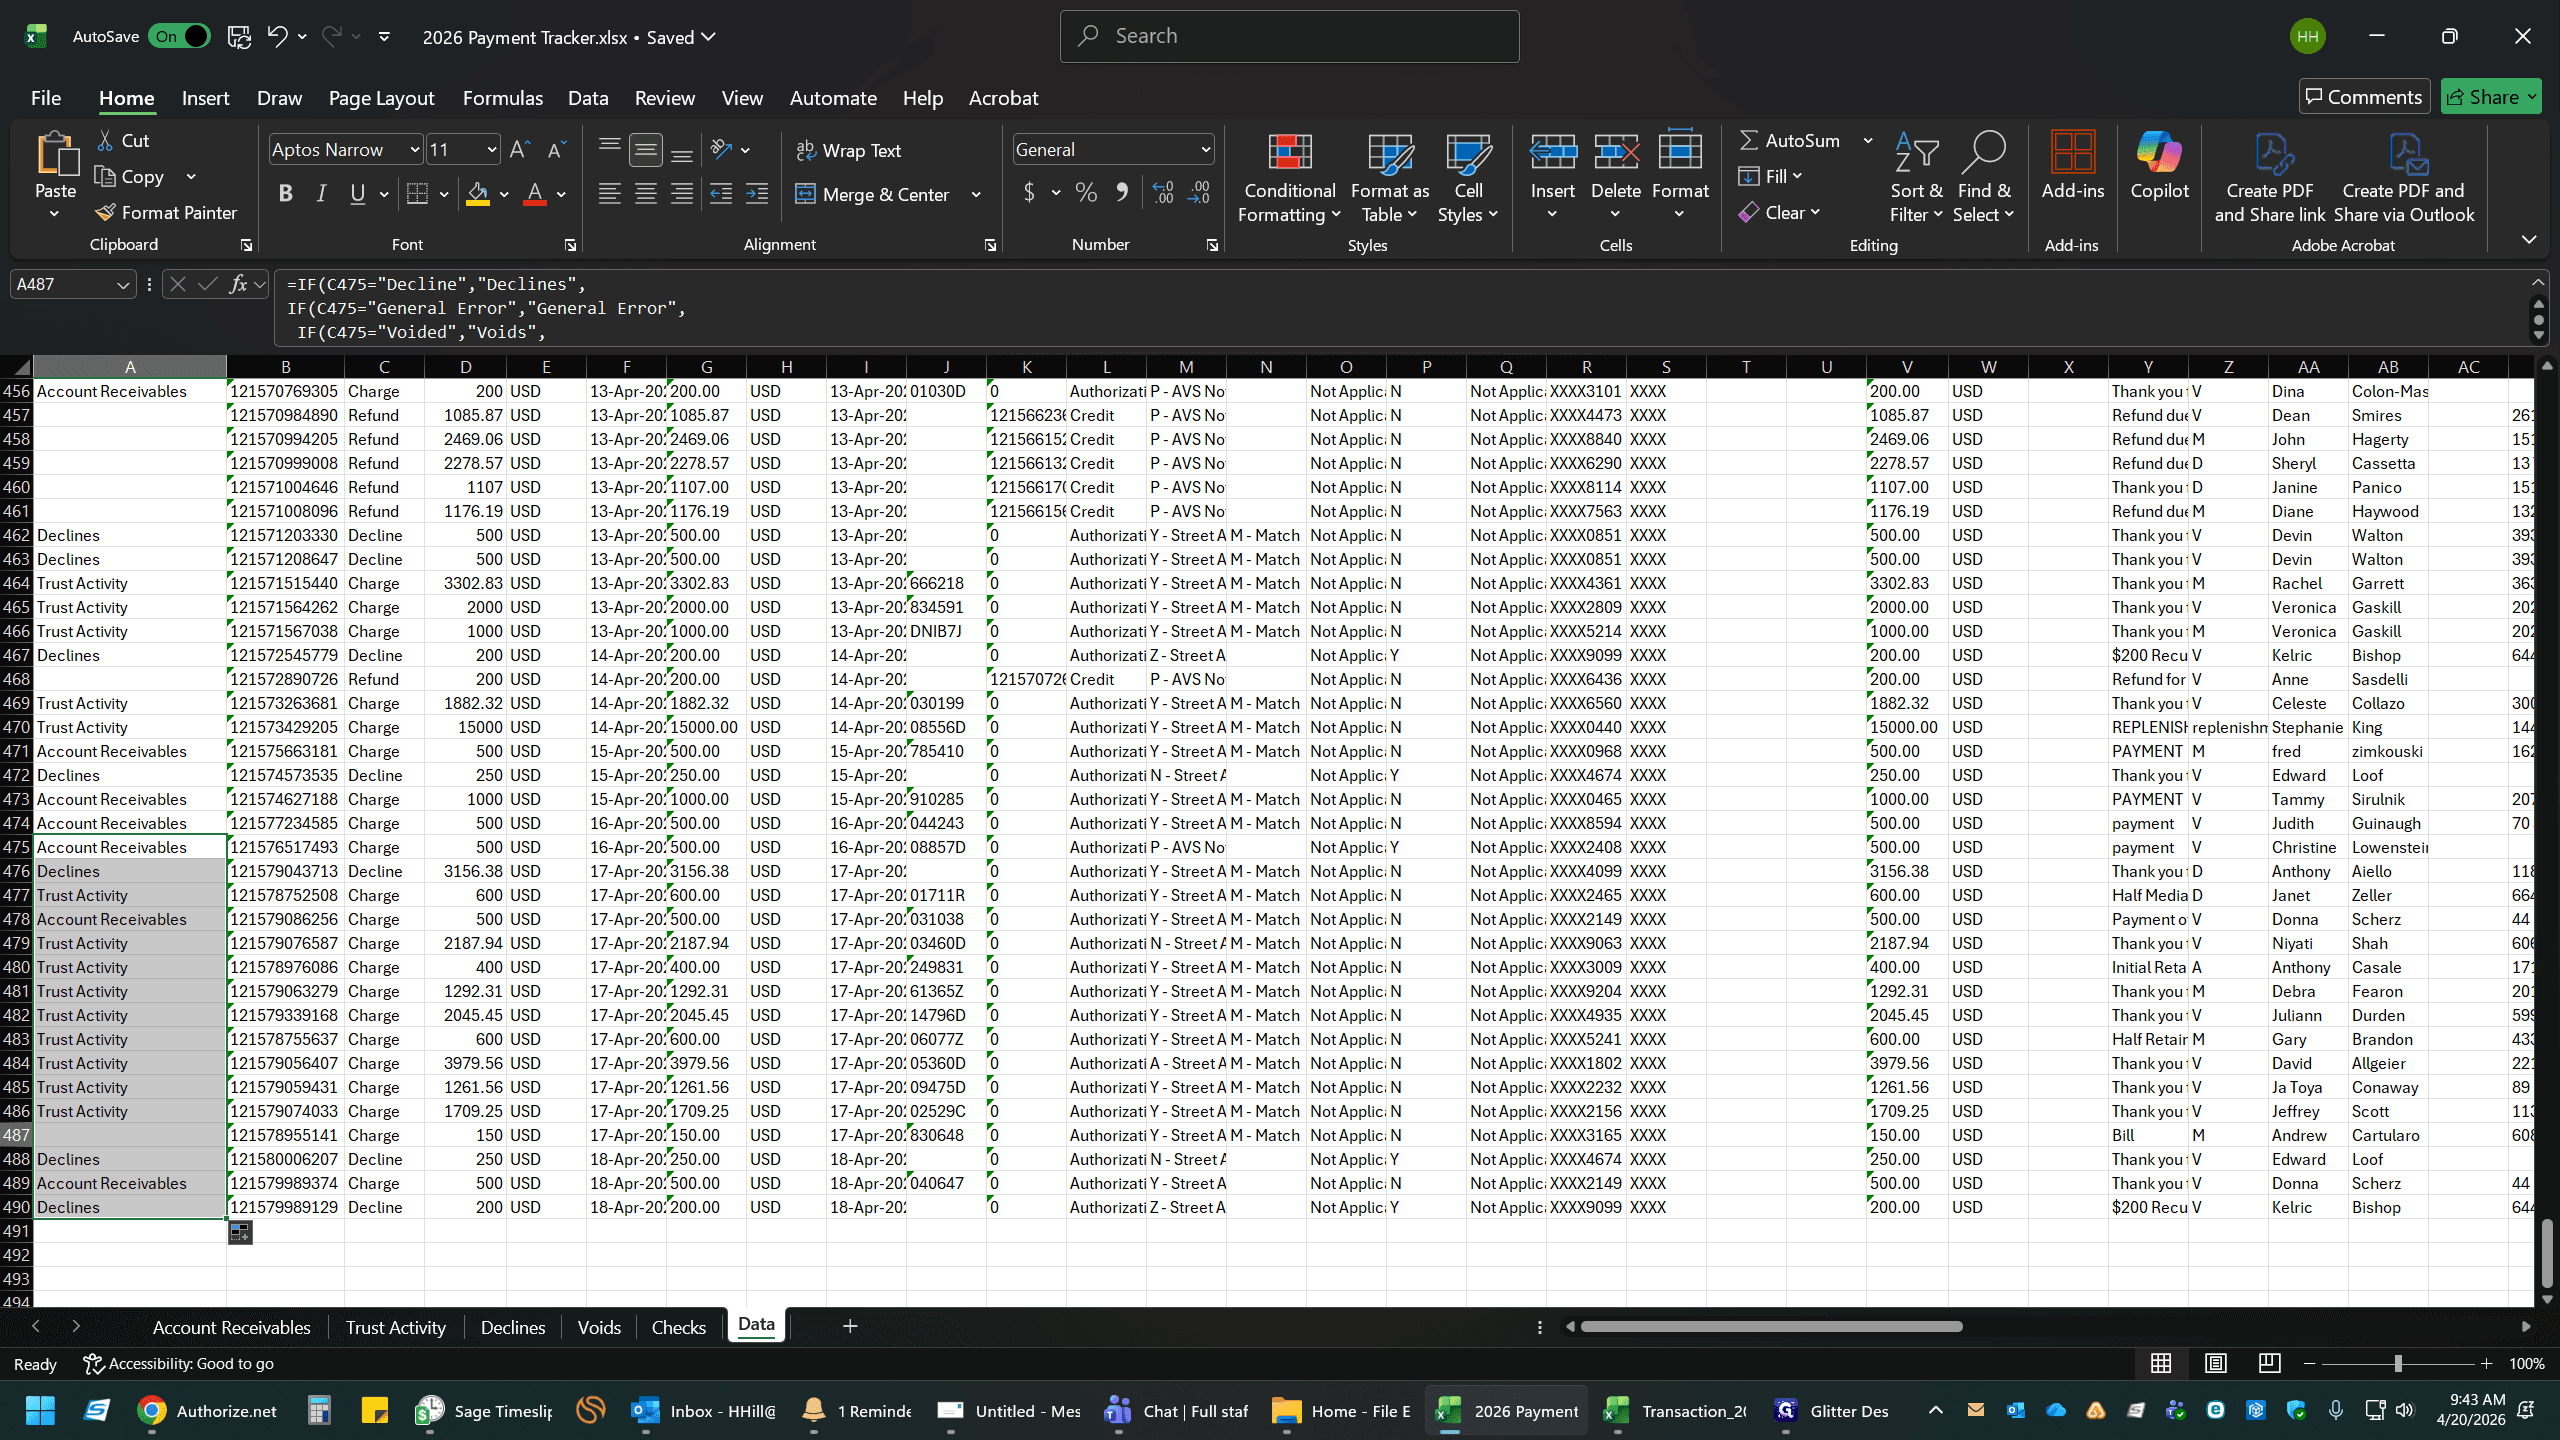The height and width of the screenshot is (1440, 2560).
Task: Toggle Top Align vertical alignment
Action: [x=609, y=150]
